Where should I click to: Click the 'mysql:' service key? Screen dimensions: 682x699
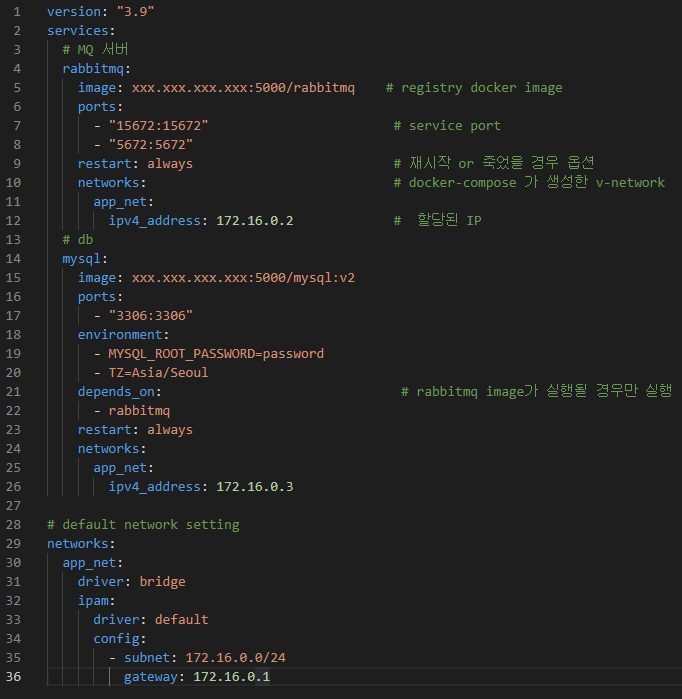click(85, 259)
